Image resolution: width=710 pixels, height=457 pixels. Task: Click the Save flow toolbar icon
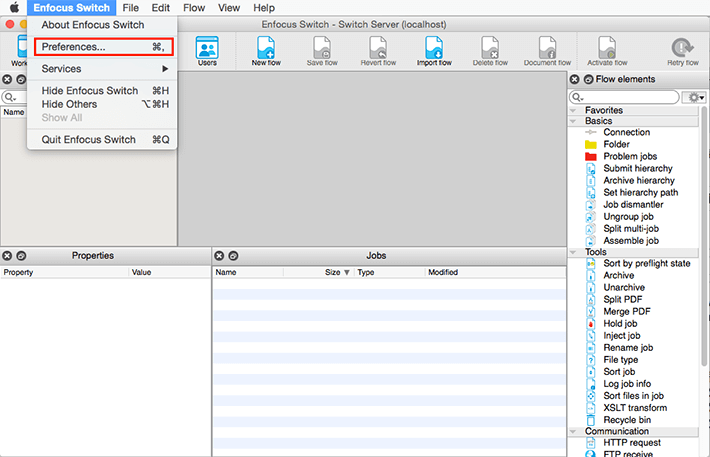(x=322, y=51)
